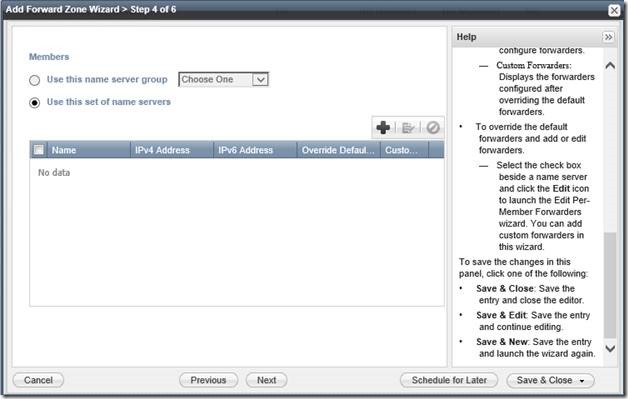Image resolution: width=628 pixels, height=399 pixels.
Task: Click the Cancel button
Action: coord(38,380)
